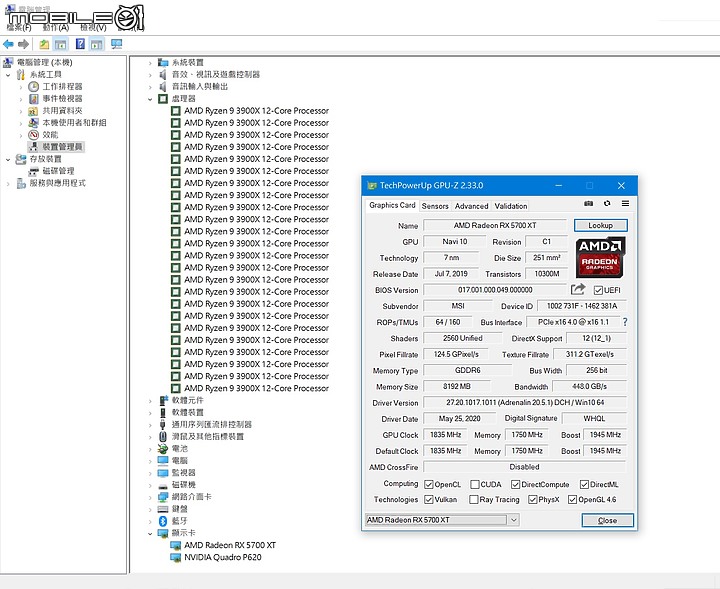Viewport: 720px width, 589px height.
Task: Toggle the OpenCL checkbox
Action: click(x=429, y=484)
